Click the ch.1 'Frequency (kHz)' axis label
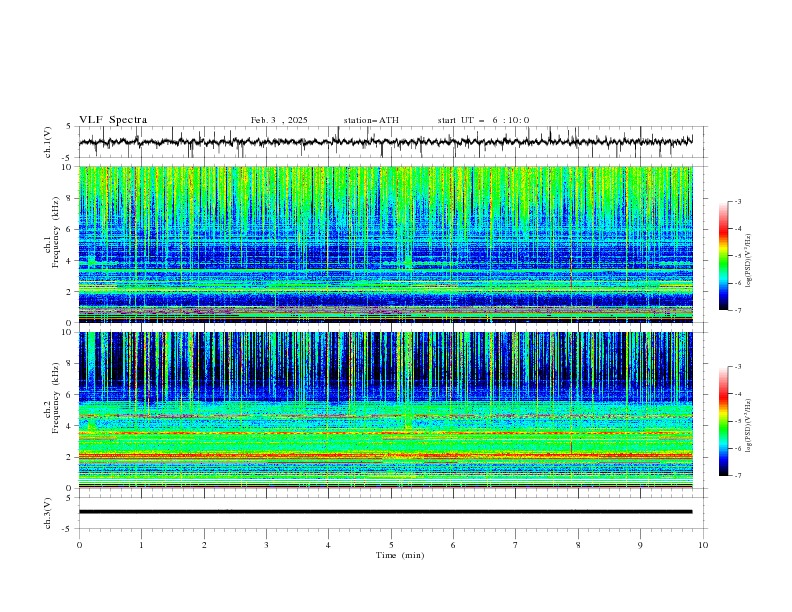Viewport: 792px width, 612px height. click(x=56, y=232)
